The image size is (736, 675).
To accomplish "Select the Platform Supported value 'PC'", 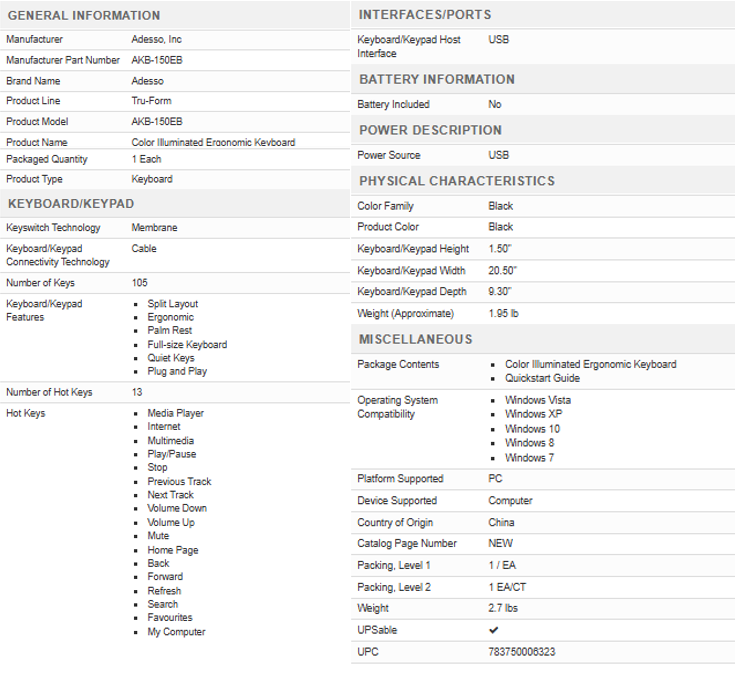I will (495, 478).
